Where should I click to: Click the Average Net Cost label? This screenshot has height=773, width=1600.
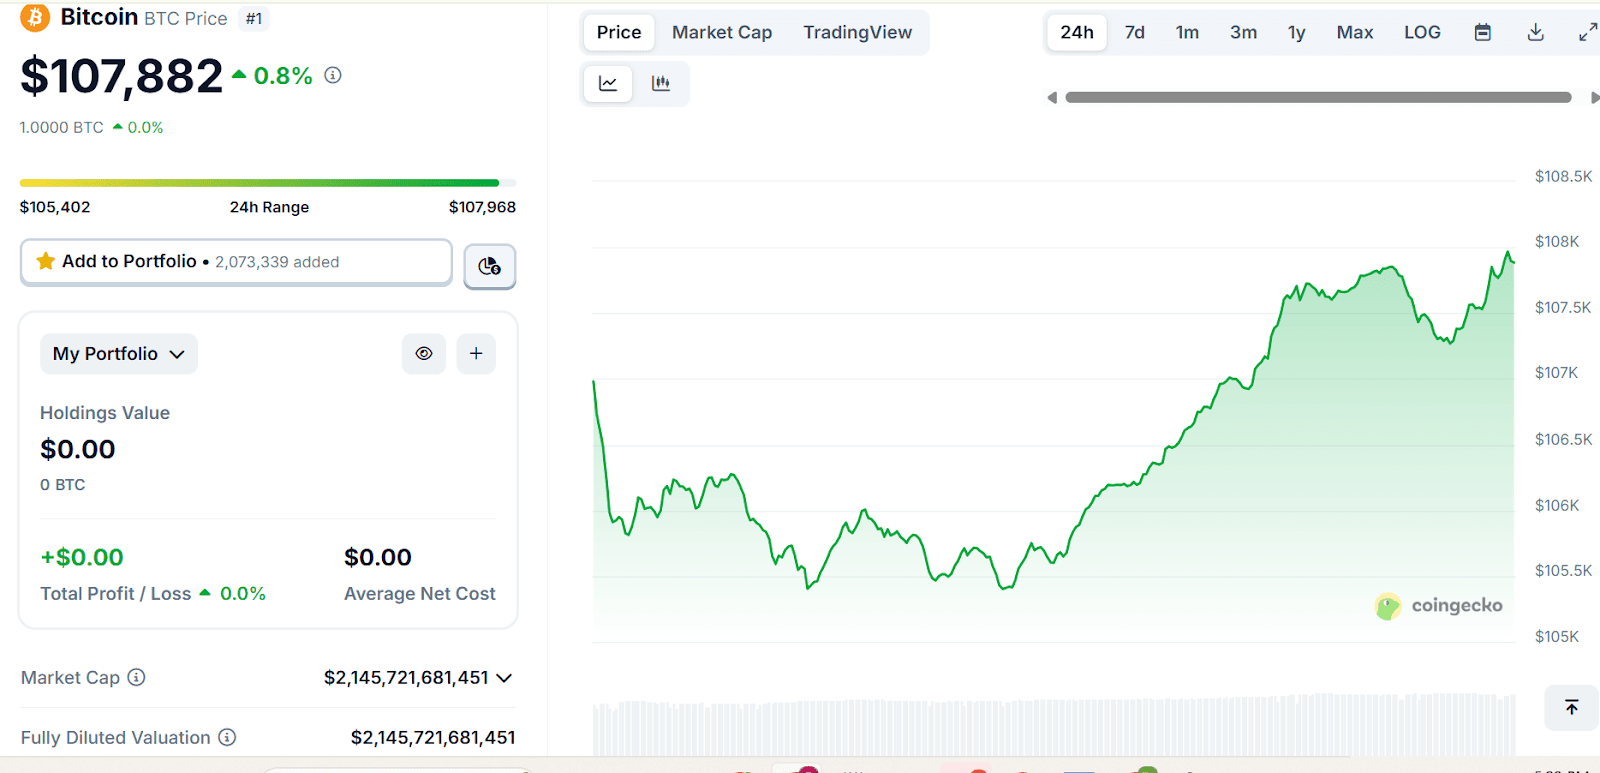coord(420,593)
